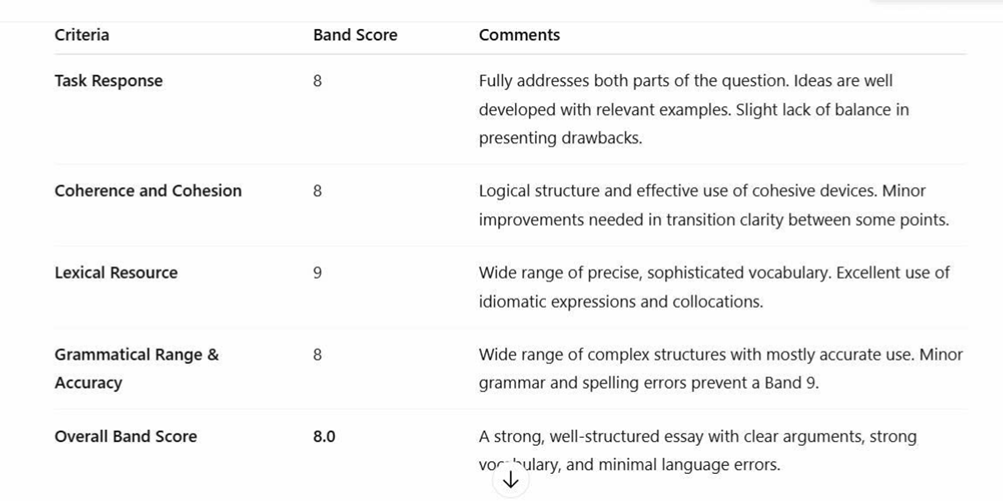Click the comment about cohesive devices
Screen dimensions: 1003x501
click(714, 205)
